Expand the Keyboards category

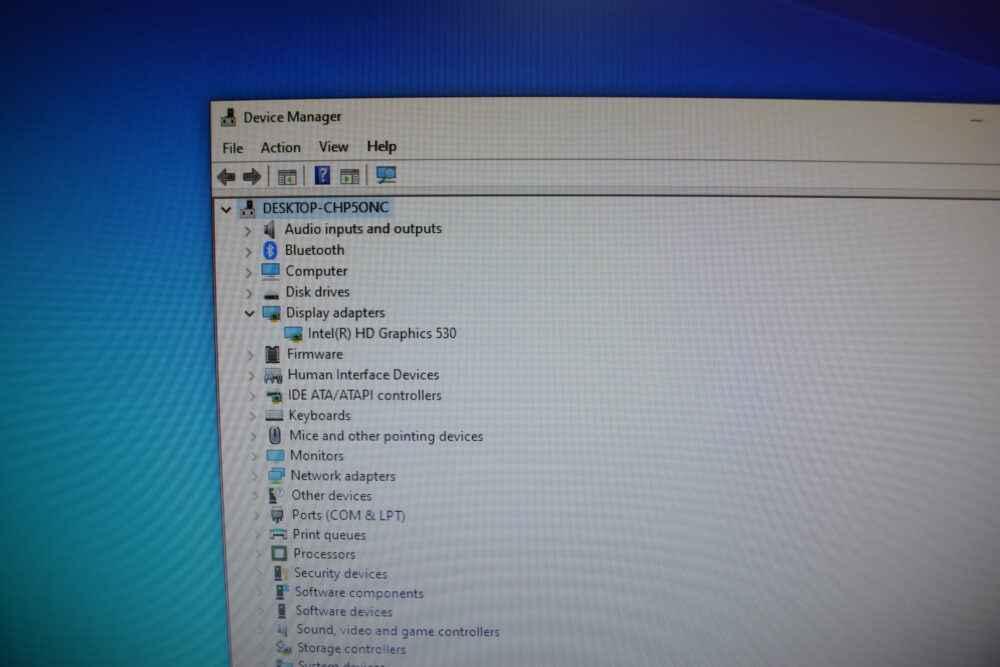253,417
